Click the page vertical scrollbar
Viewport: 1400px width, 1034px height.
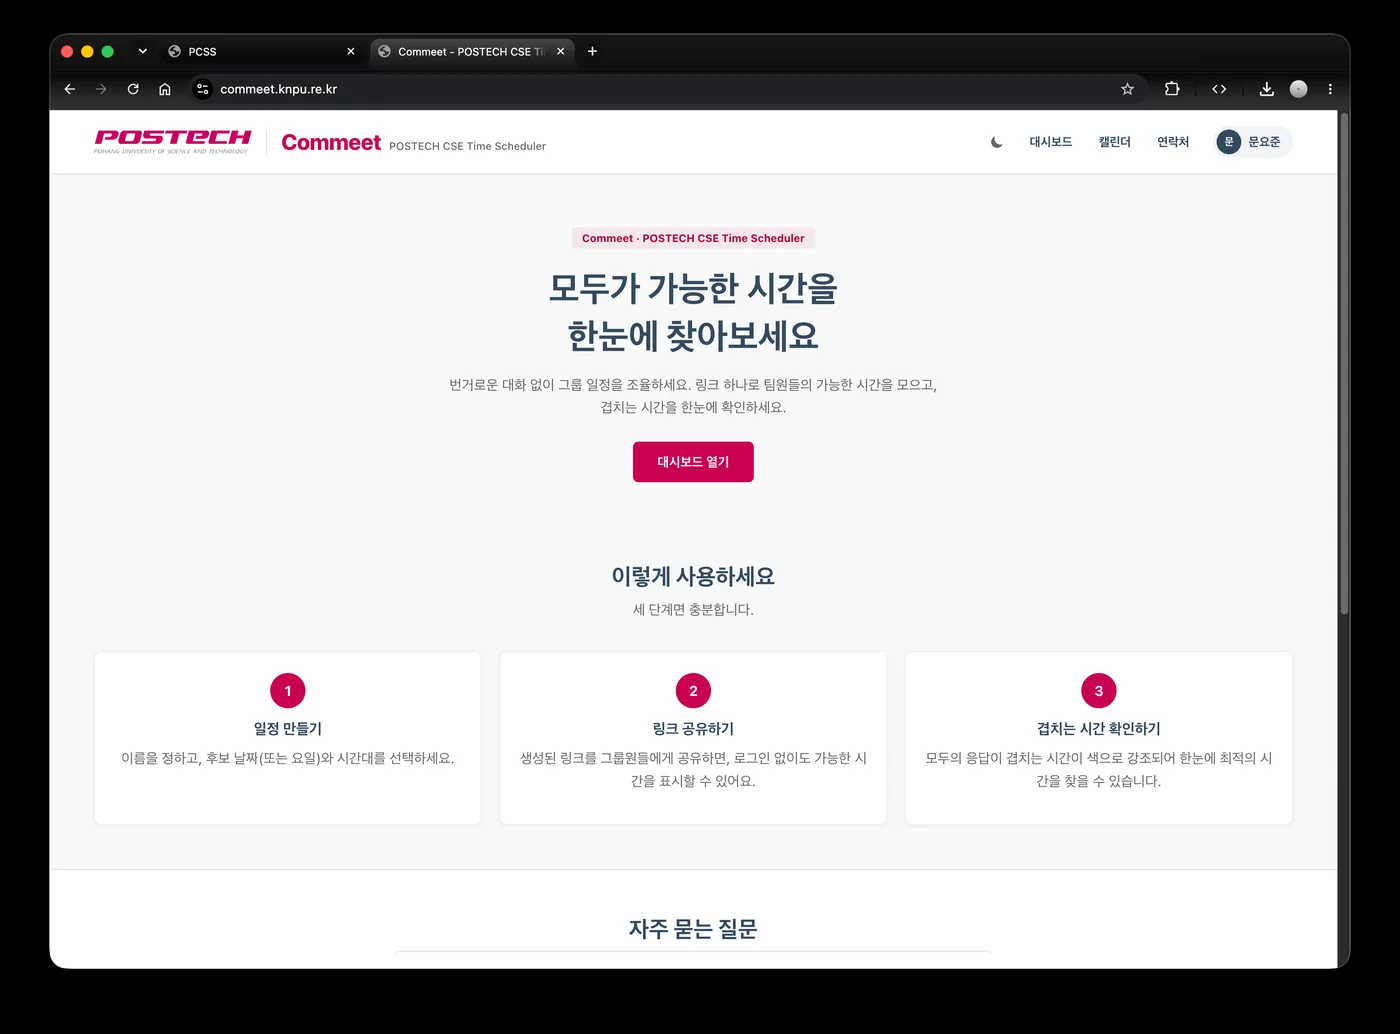pos(1344,363)
